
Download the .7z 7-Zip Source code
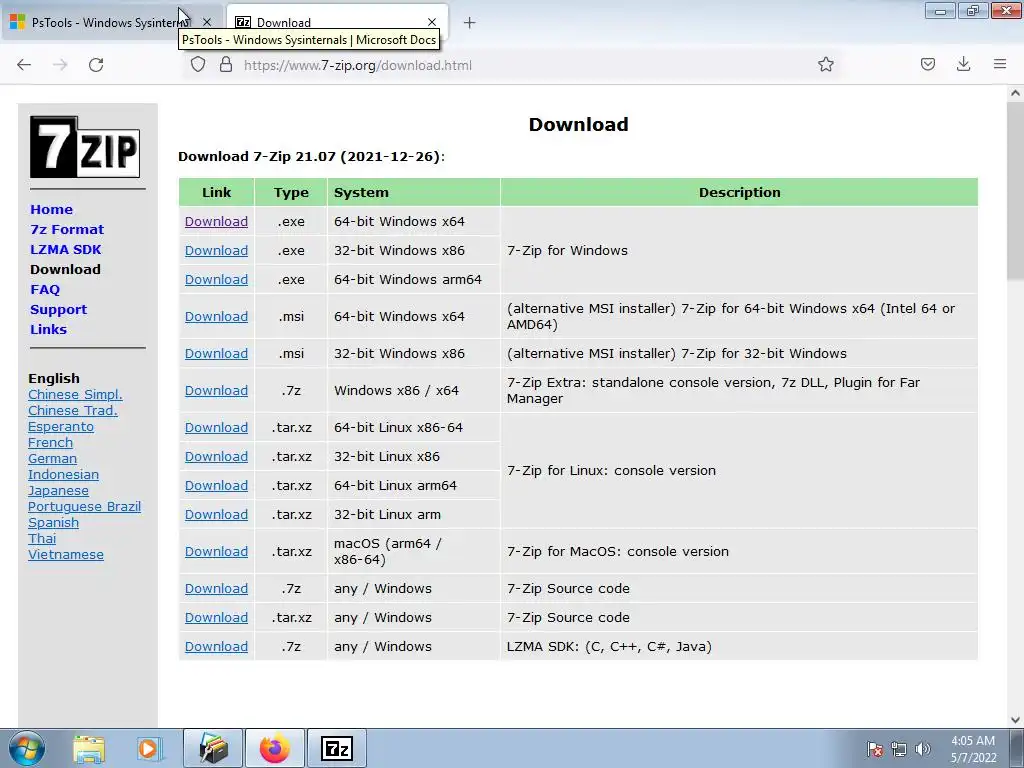tap(216, 588)
